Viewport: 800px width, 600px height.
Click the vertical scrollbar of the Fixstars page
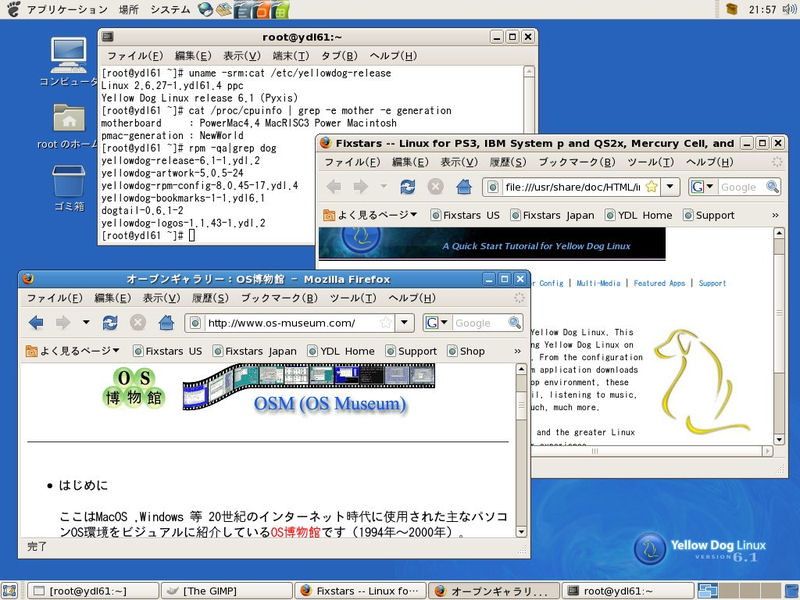pyautogui.click(x=779, y=336)
